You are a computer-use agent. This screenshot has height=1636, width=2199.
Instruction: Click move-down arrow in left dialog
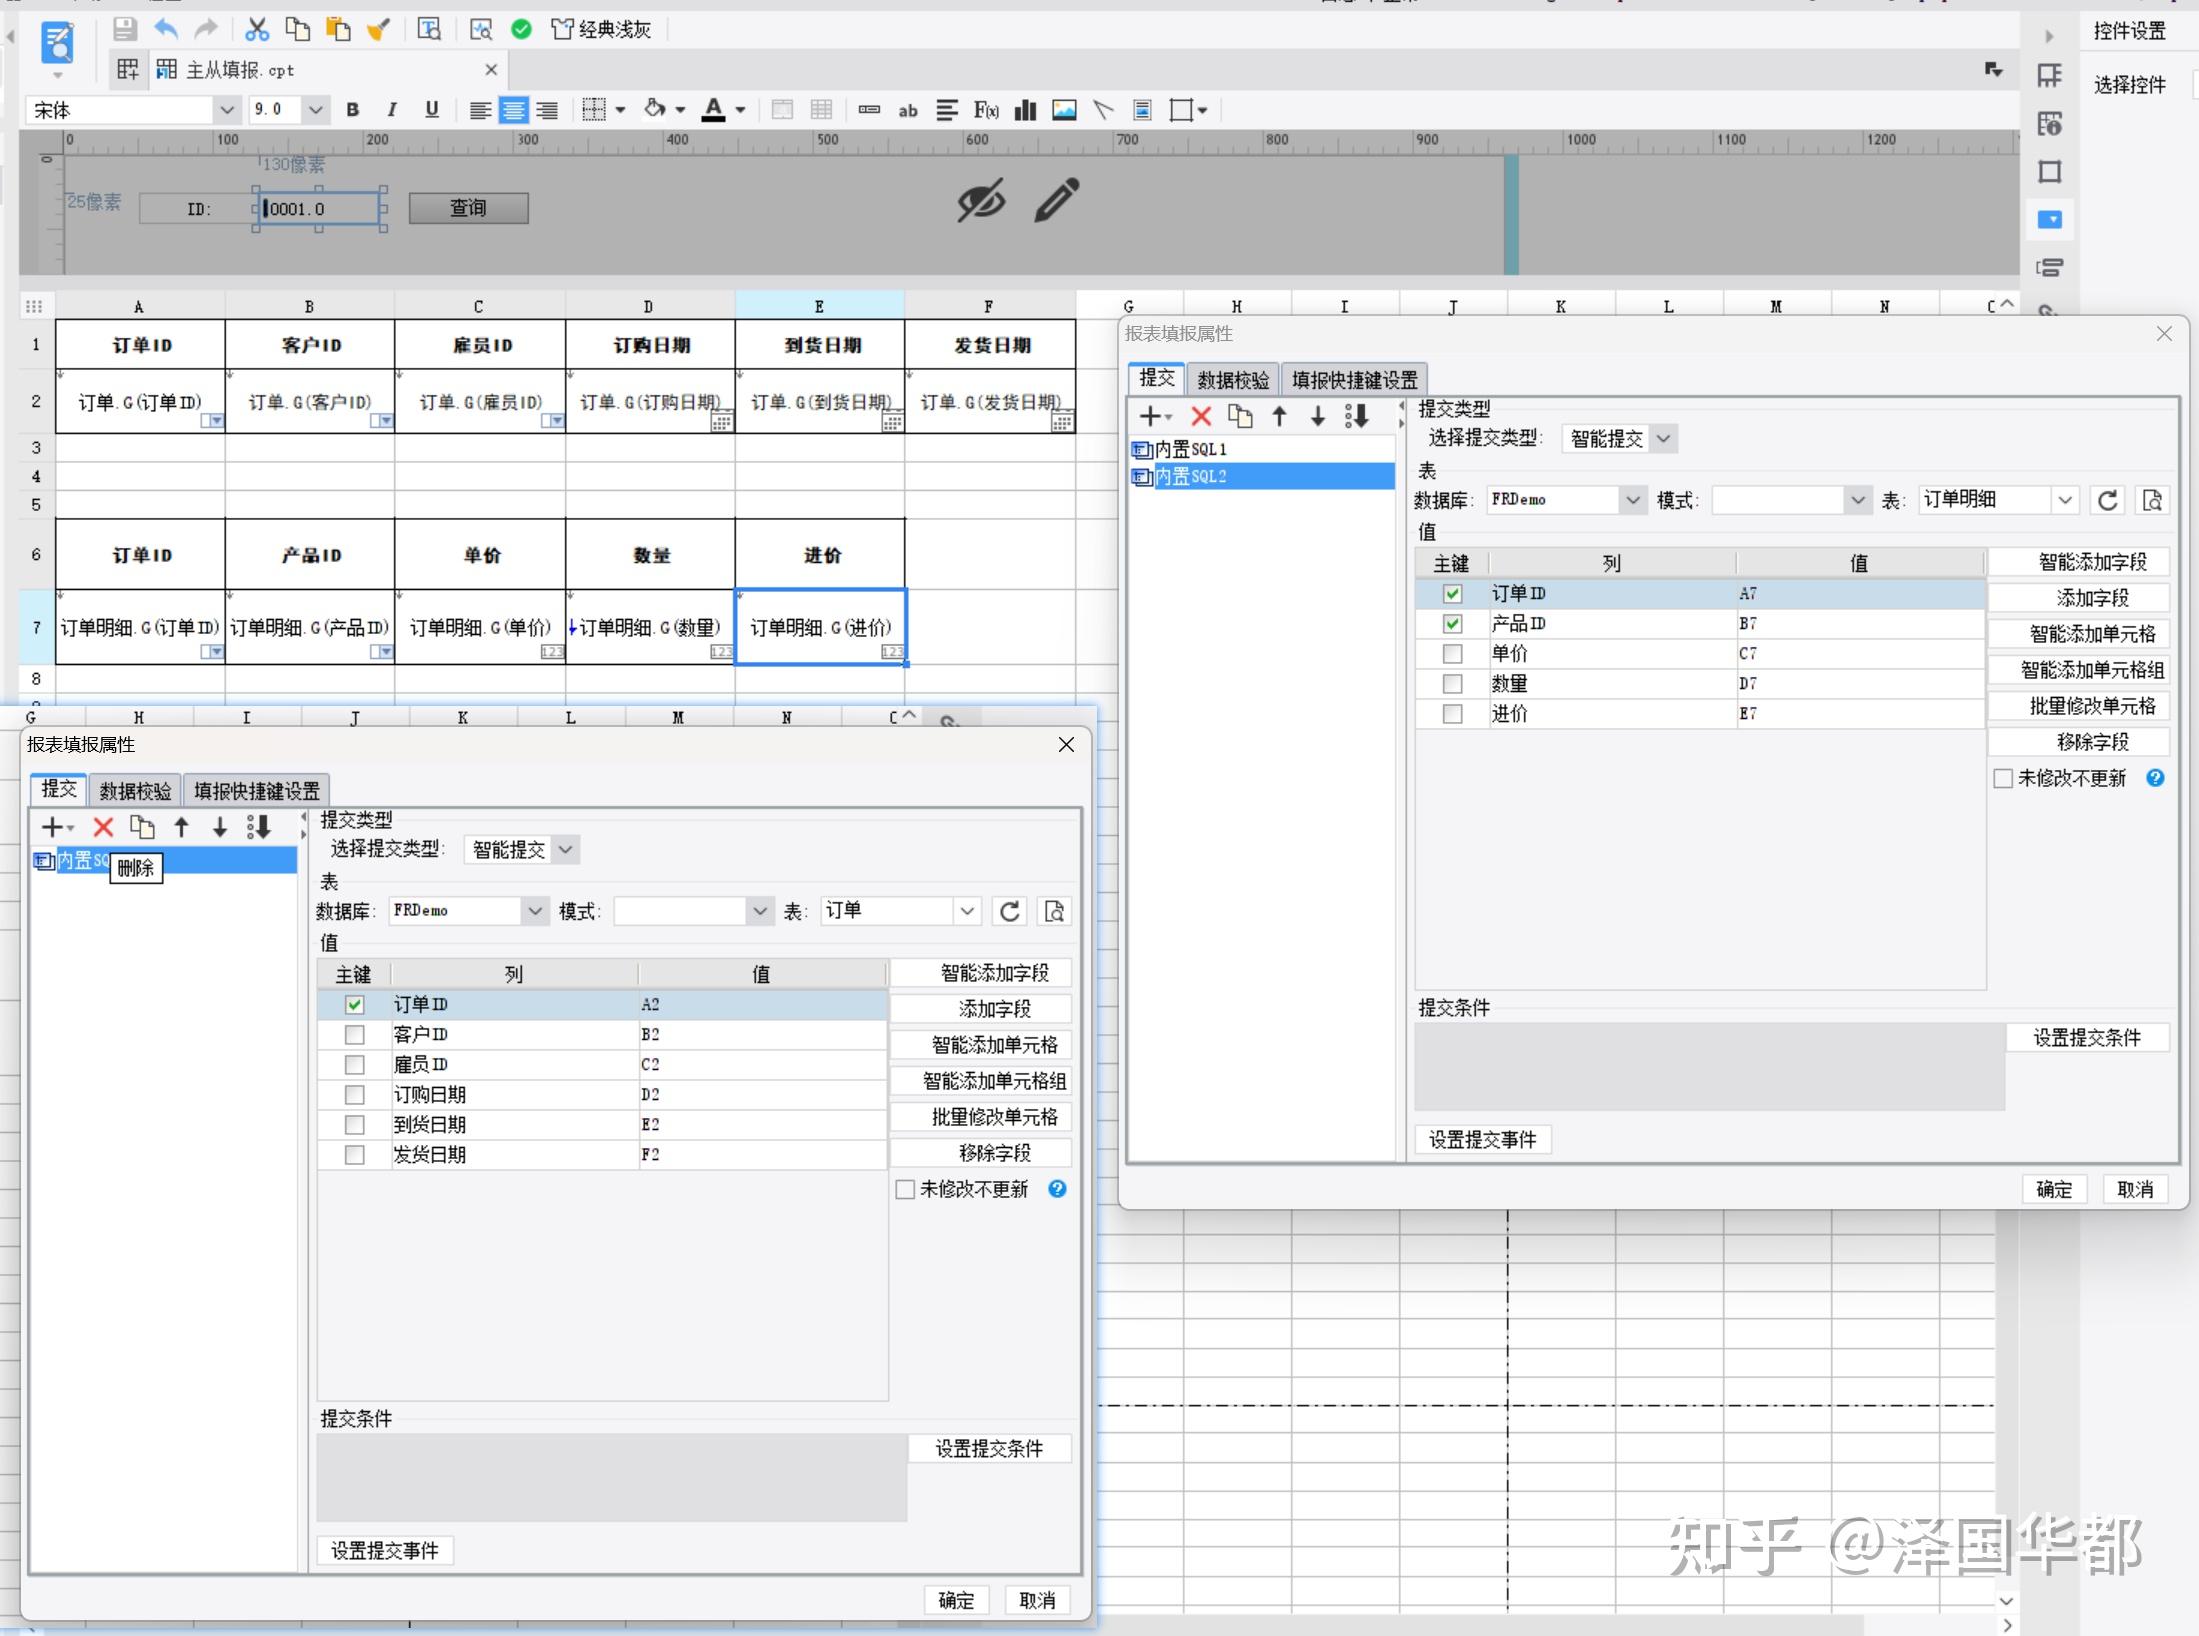[220, 827]
